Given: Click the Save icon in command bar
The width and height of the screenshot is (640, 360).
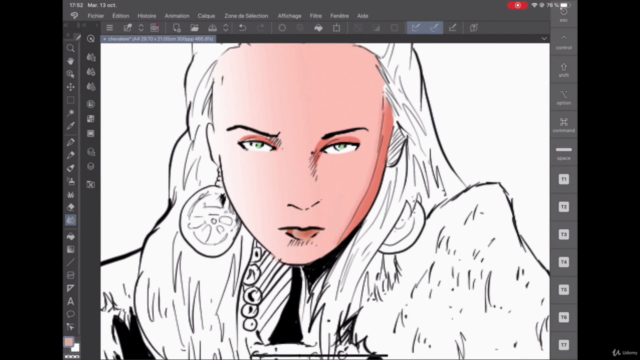Looking at the screenshot, I should point(212,28).
